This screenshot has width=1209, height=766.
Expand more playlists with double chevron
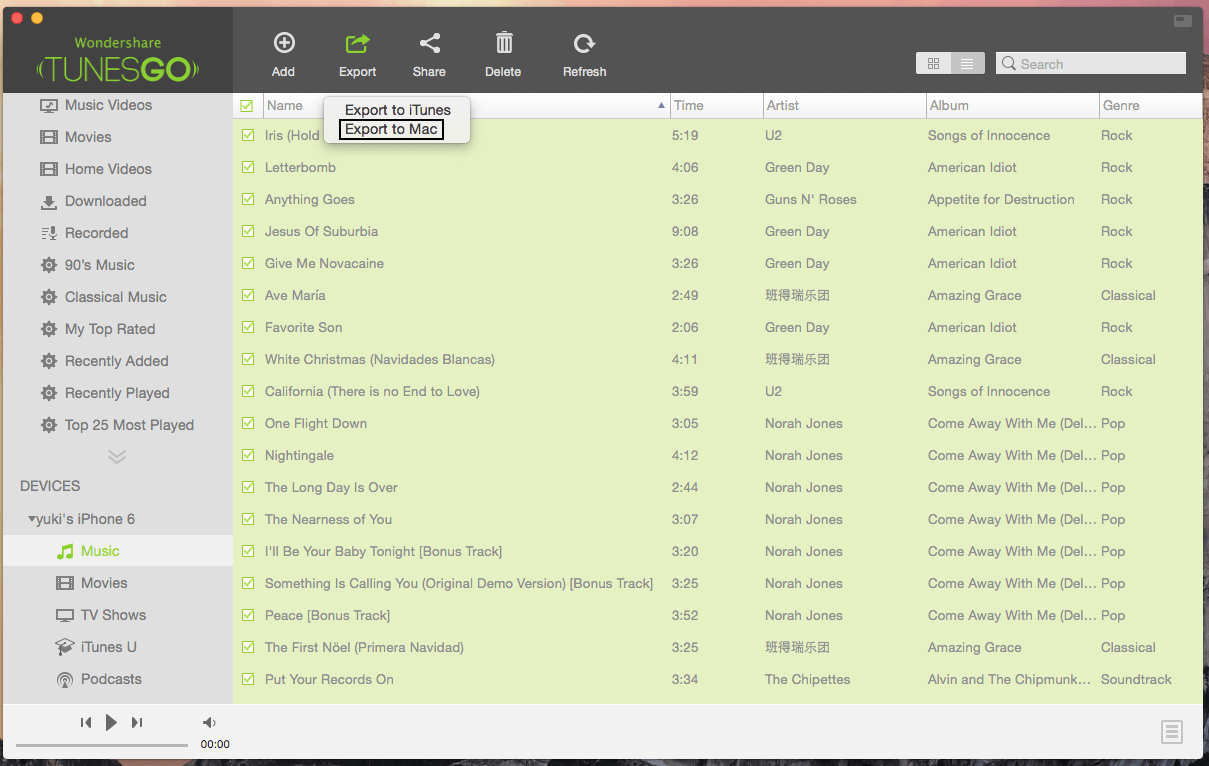pos(117,457)
